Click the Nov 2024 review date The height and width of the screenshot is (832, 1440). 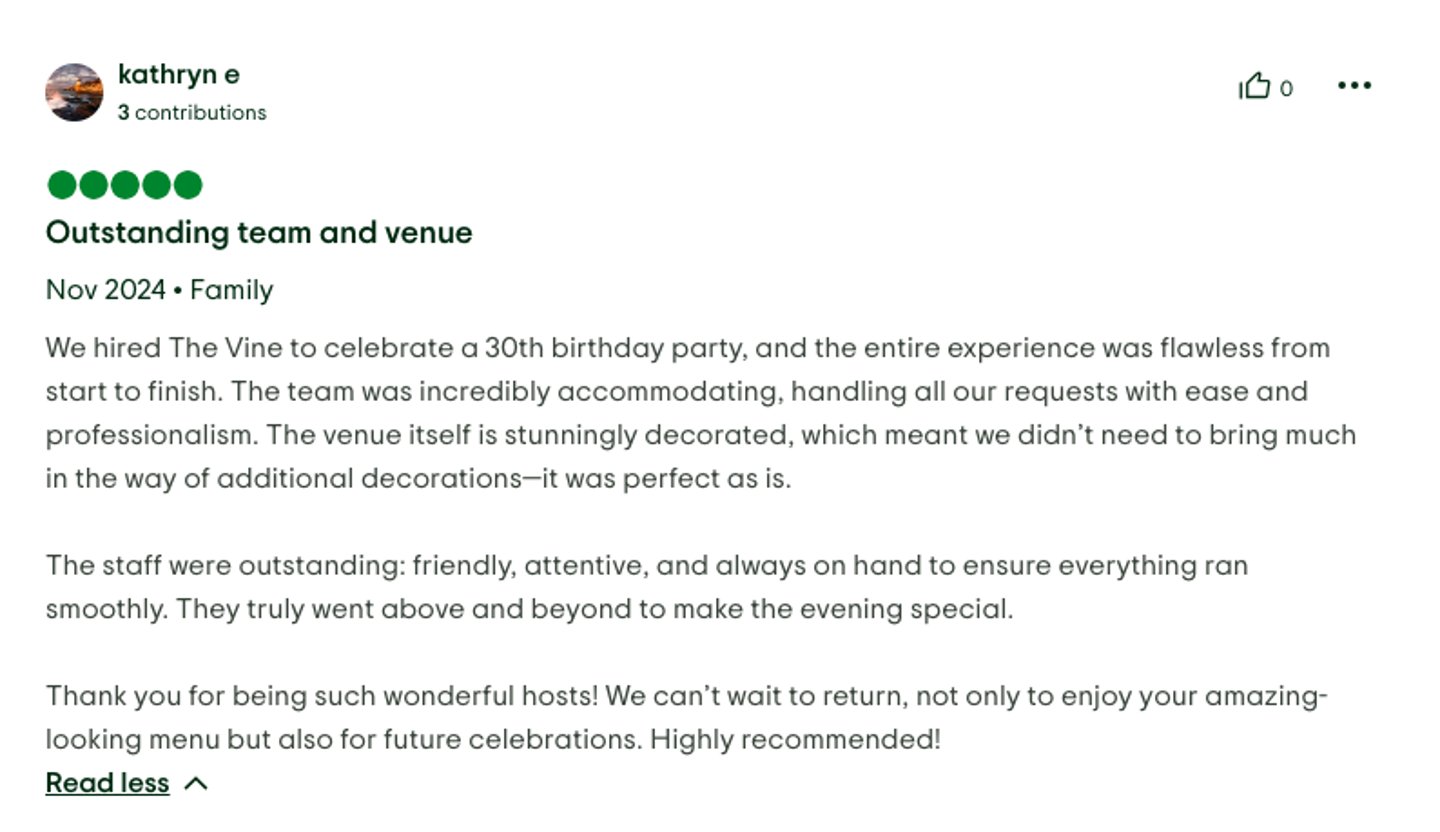click(x=105, y=290)
